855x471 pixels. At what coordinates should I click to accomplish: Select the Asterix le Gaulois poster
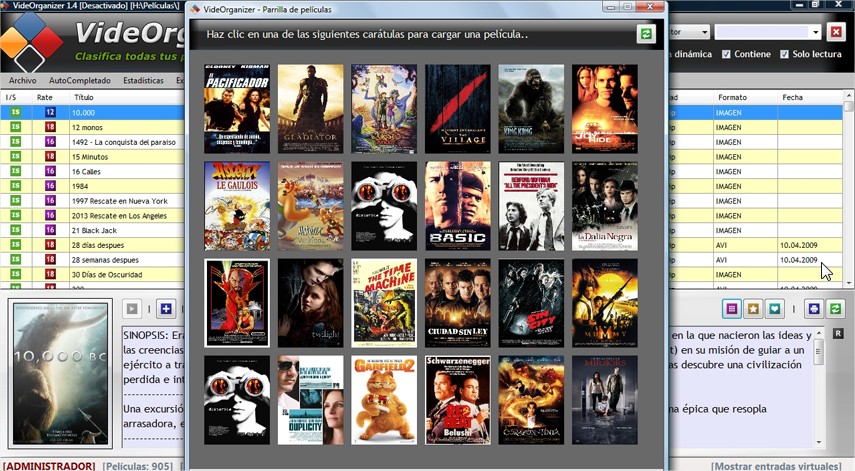[x=237, y=206]
